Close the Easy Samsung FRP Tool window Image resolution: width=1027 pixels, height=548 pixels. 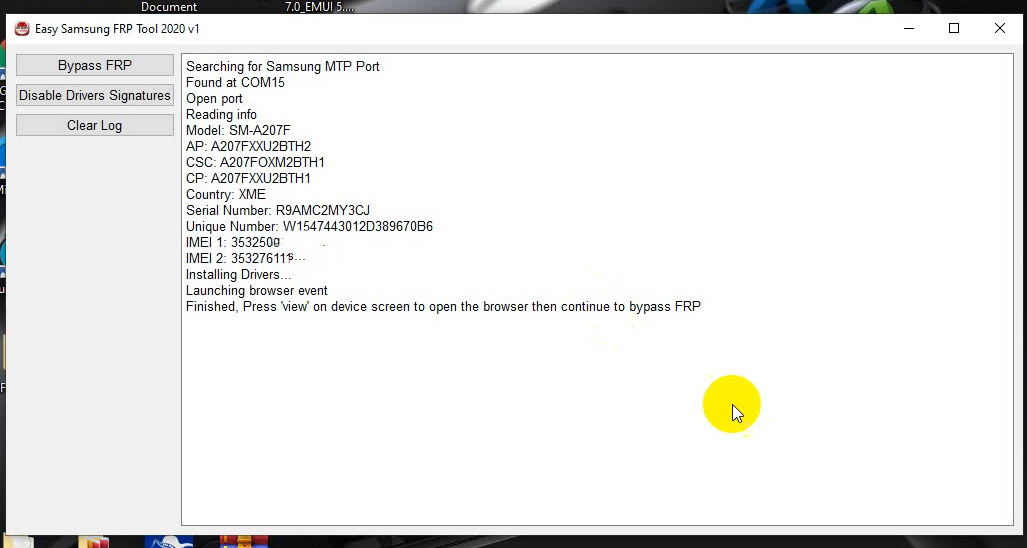tap(999, 29)
